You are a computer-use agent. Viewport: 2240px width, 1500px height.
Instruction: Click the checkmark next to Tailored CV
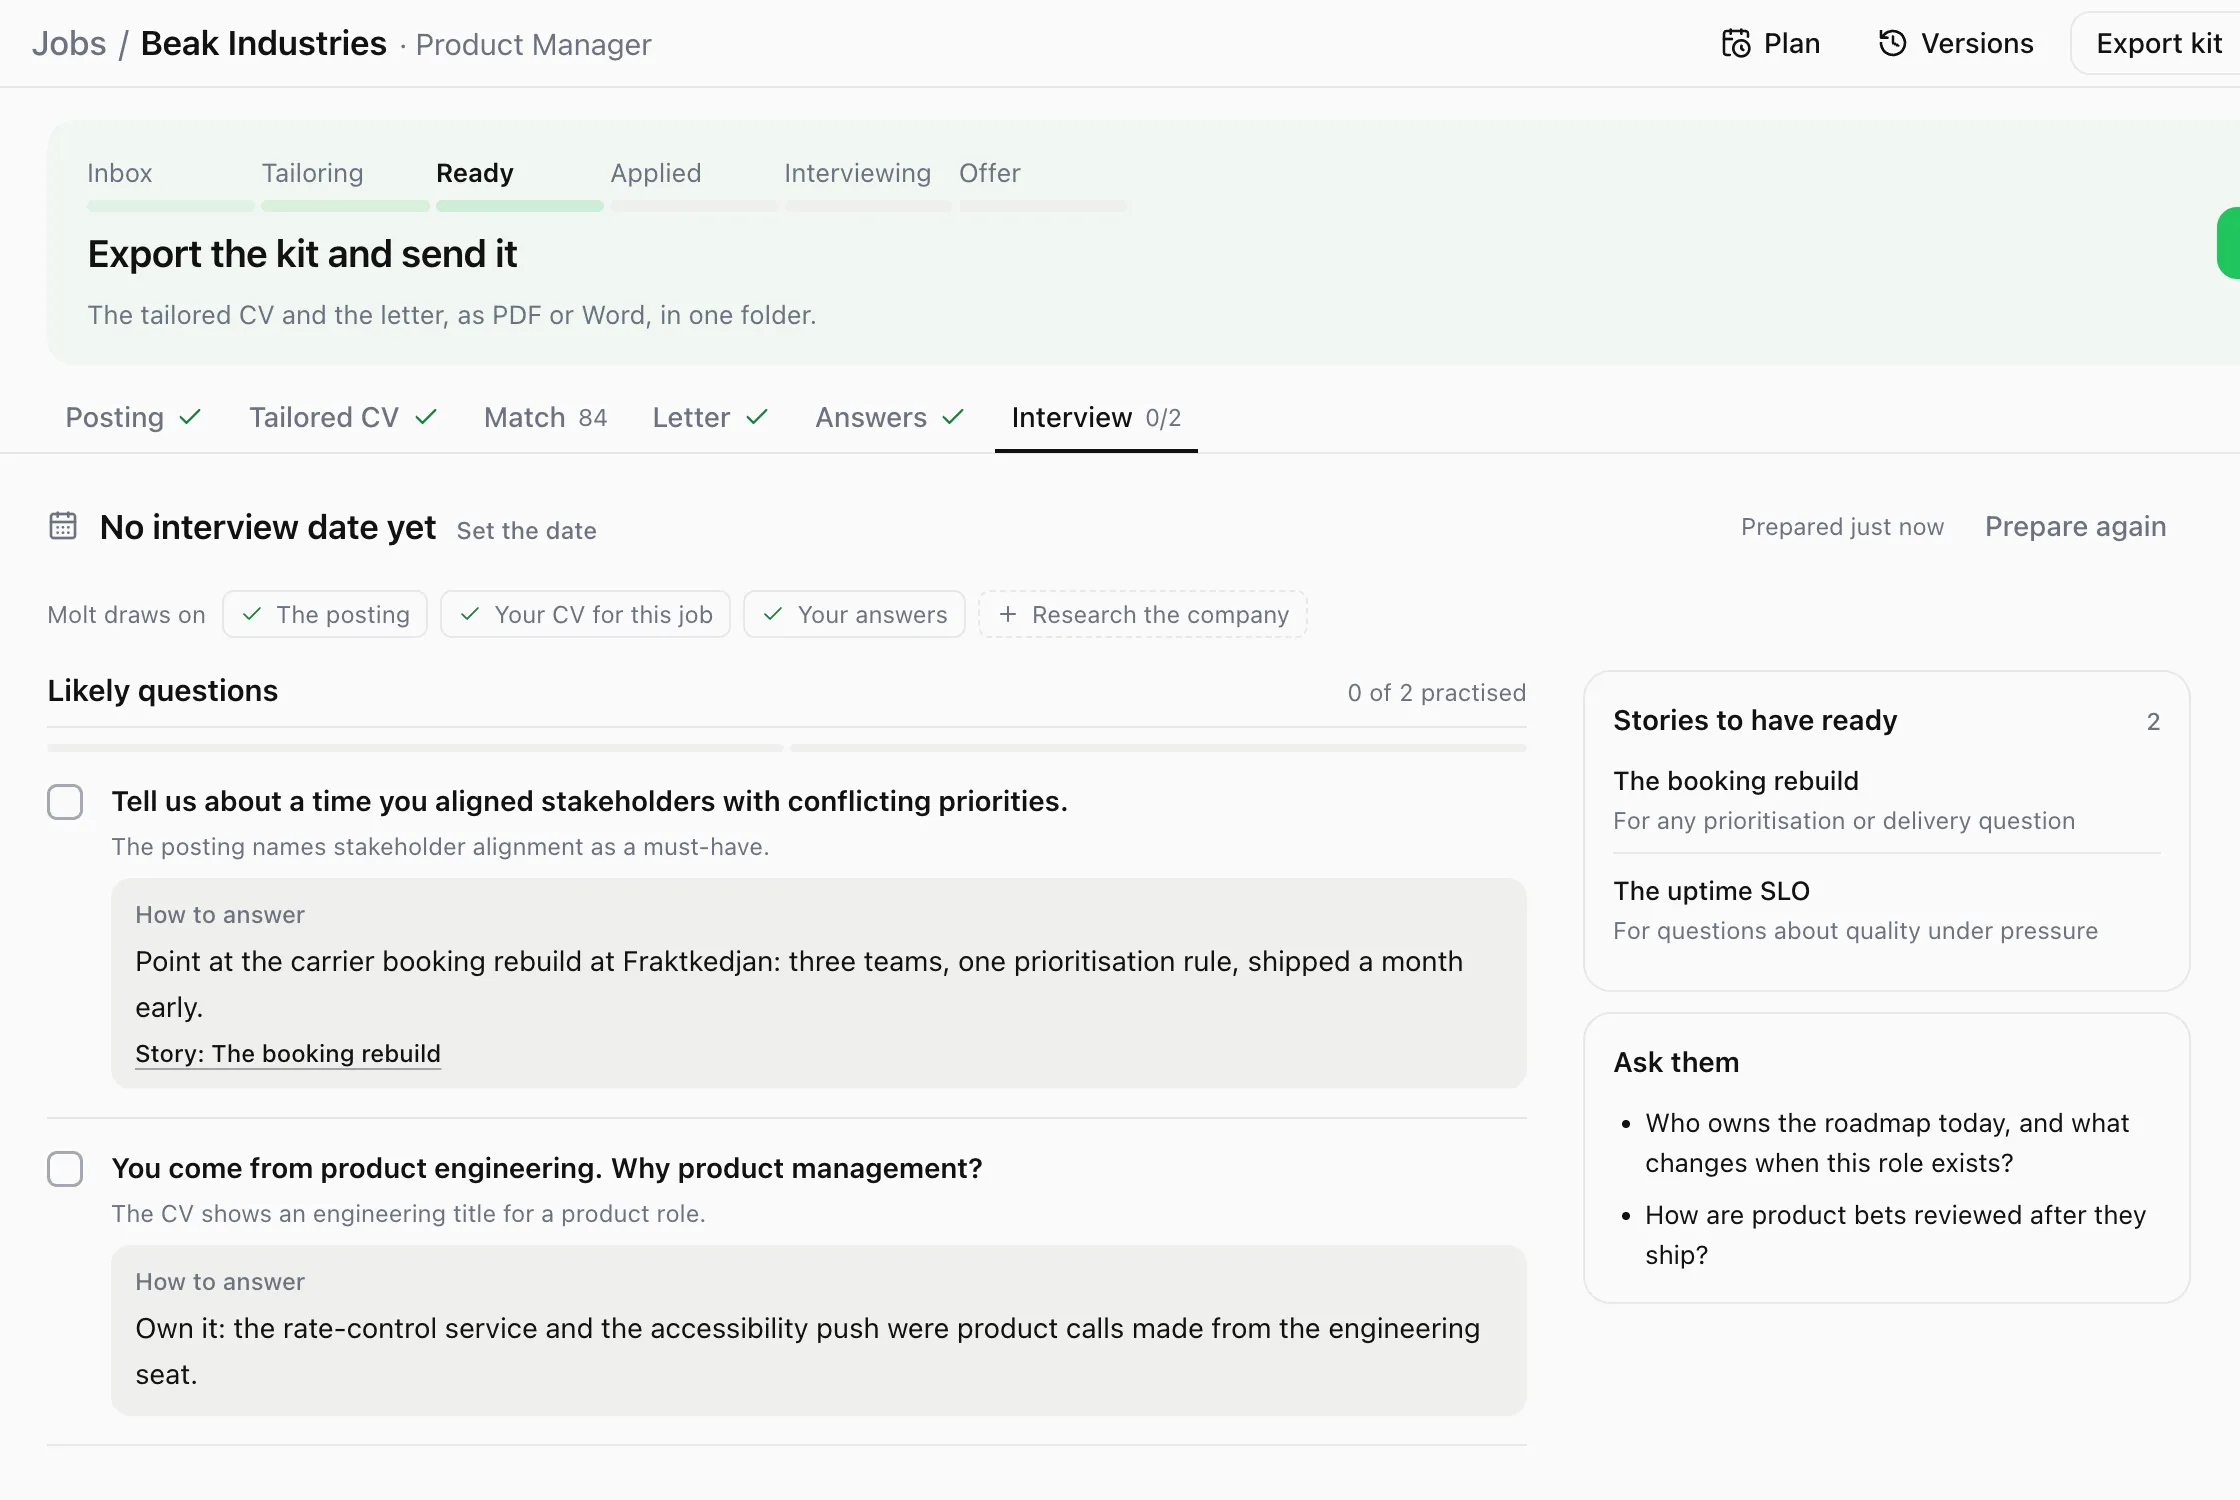pos(426,417)
